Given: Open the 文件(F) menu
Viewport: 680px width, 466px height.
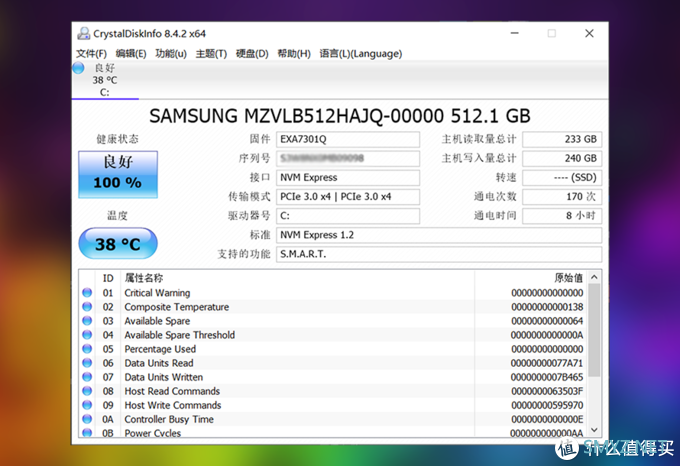Looking at the screenshot, I should point(91,54).
